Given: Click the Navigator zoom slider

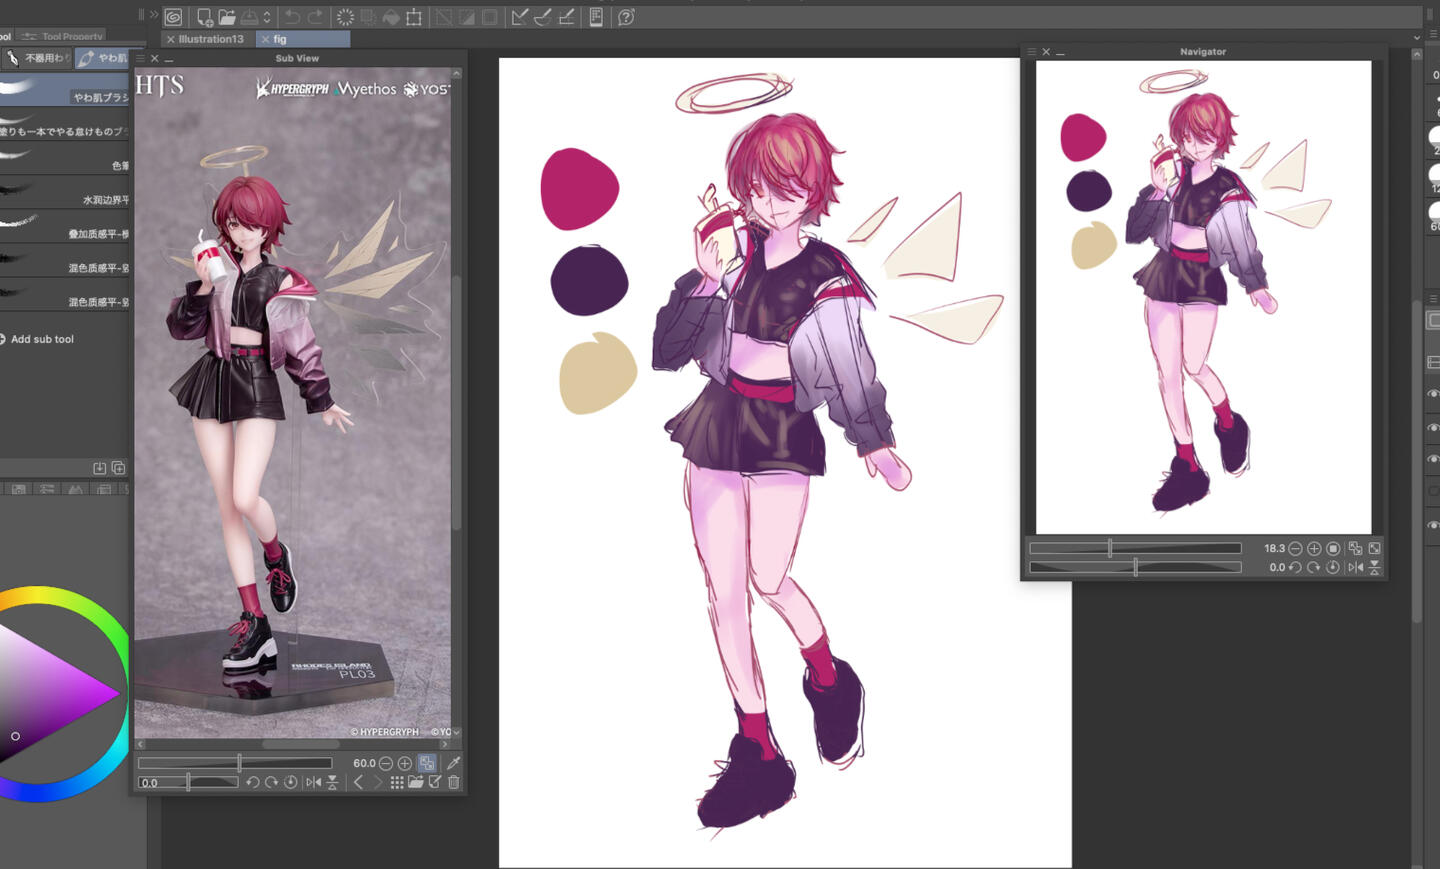Looking at the screenshot, I should 1135,548.
